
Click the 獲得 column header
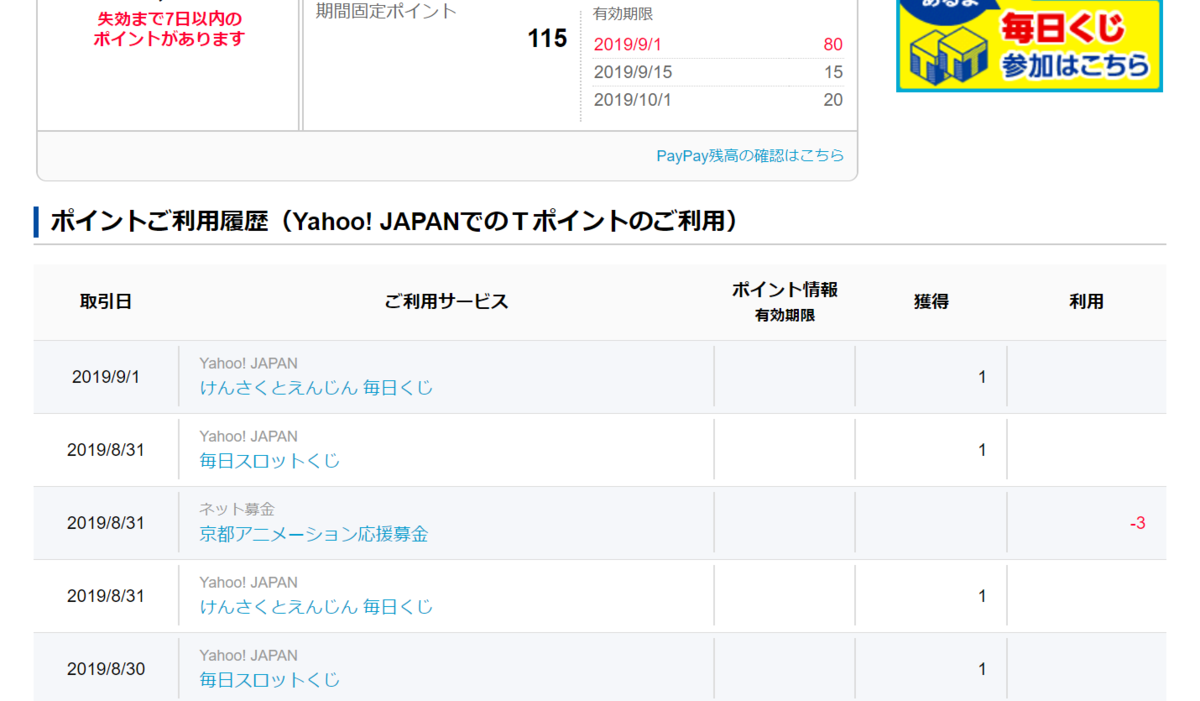tap(931, 302)
